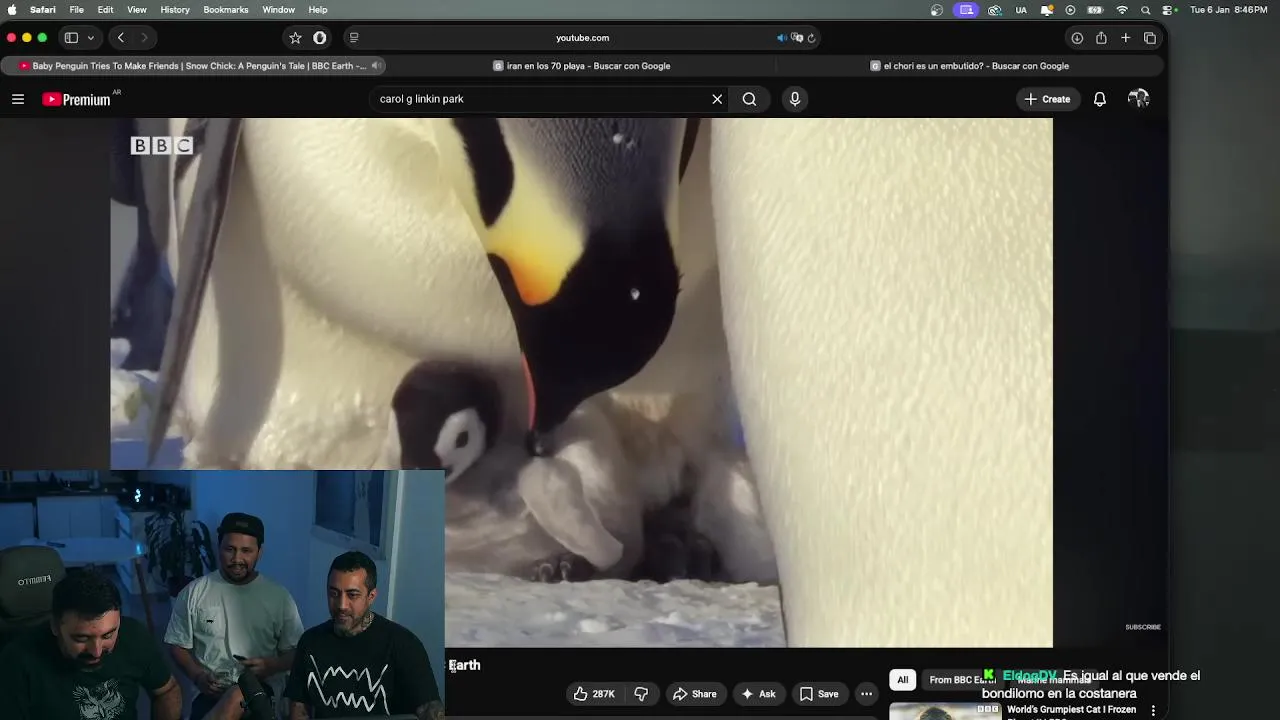Viewport: 1280px width, 720px height.
Task: Open the Help menu
Action: [x=318, y=10]
